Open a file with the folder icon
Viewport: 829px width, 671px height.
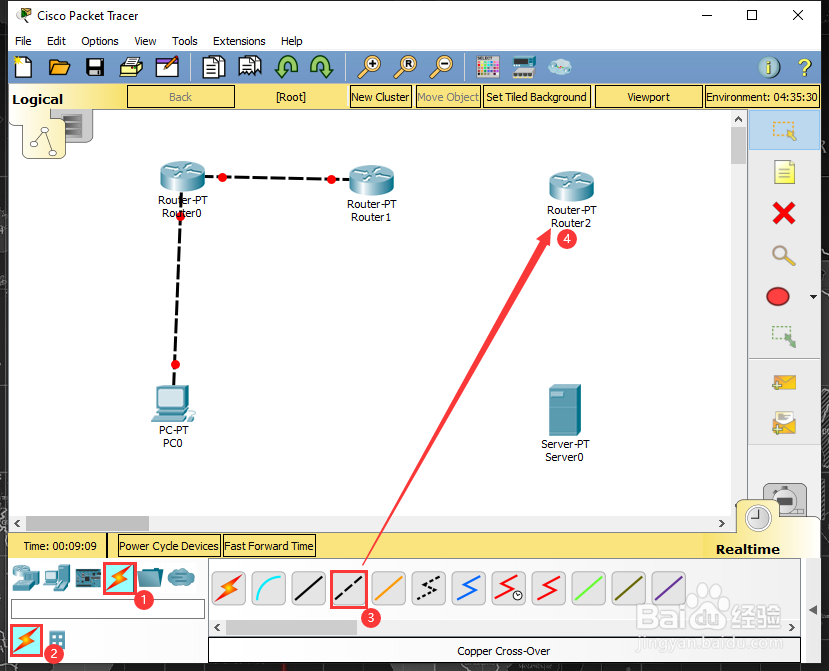[x=59, y=67]
